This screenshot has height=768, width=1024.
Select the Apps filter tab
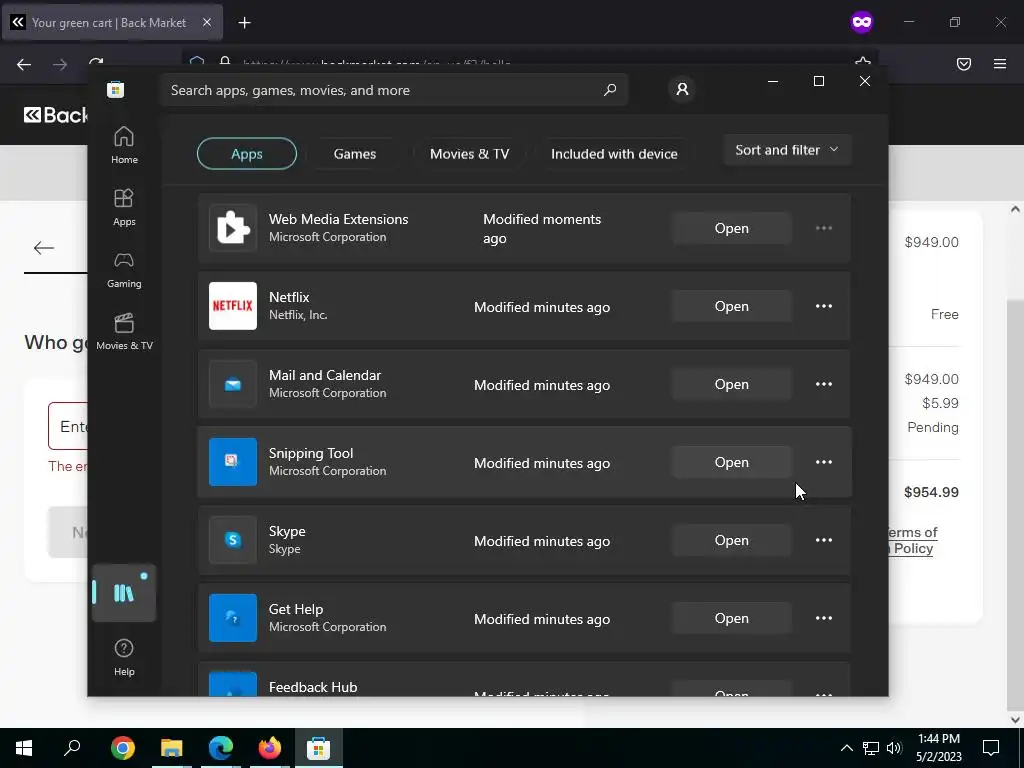click(x=247, y=153)
